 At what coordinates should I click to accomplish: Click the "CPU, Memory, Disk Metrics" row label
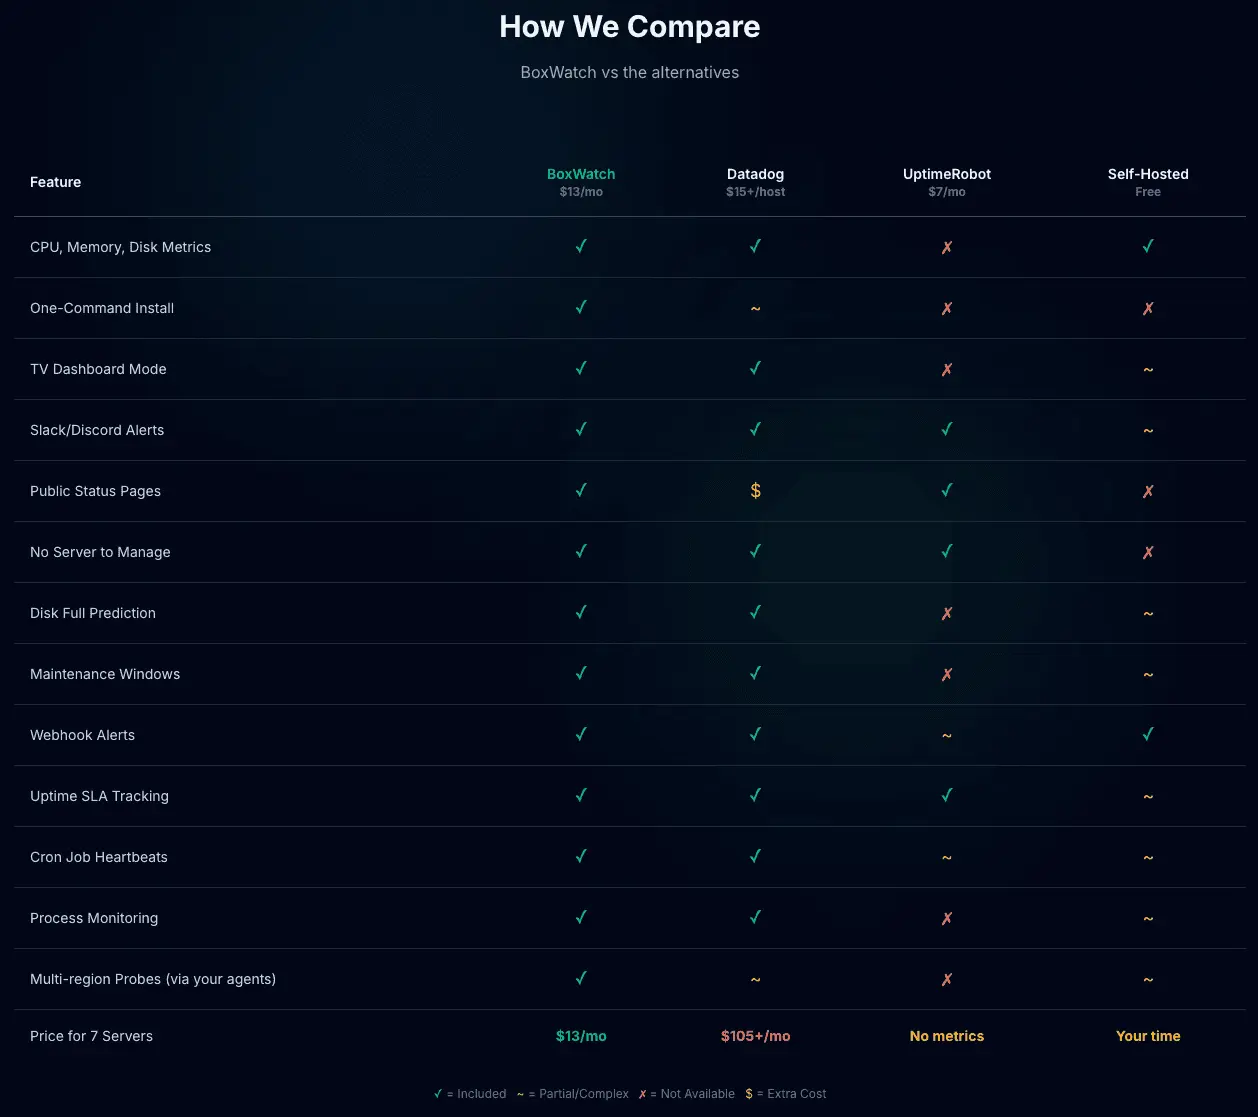[x=121, y=247]
